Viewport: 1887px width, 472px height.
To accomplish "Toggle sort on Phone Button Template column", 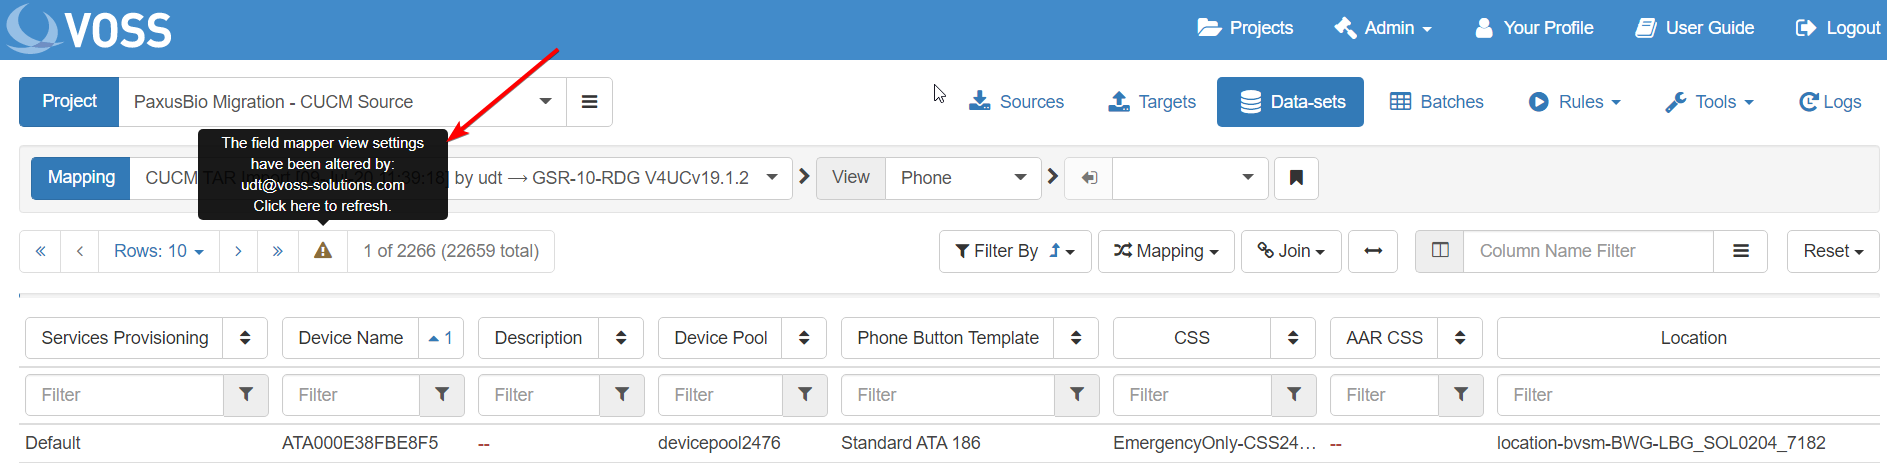I will [1075, 338].
